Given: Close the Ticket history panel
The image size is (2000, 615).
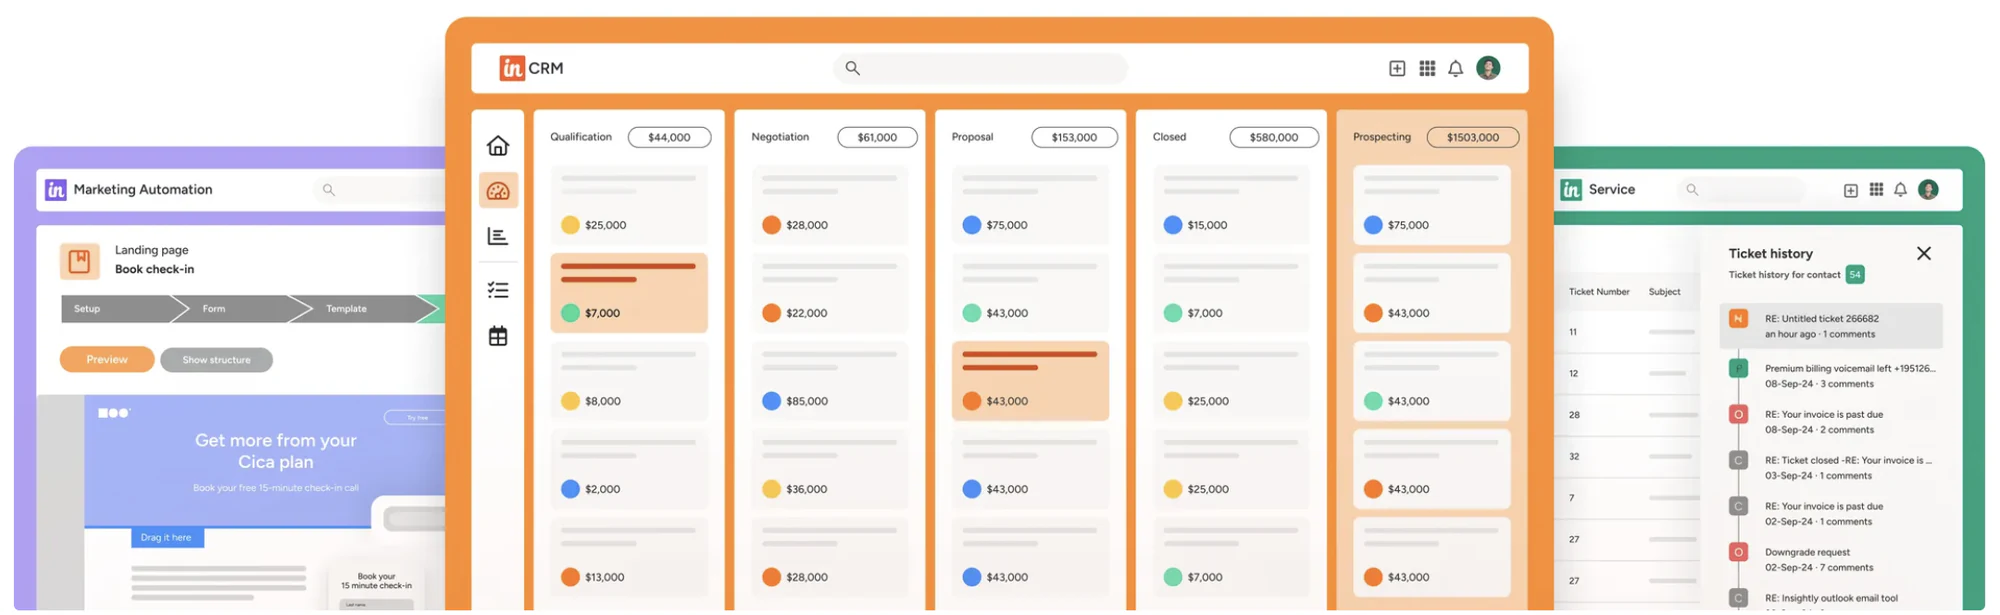Looking at the screenshot, I should point(1924,253).
